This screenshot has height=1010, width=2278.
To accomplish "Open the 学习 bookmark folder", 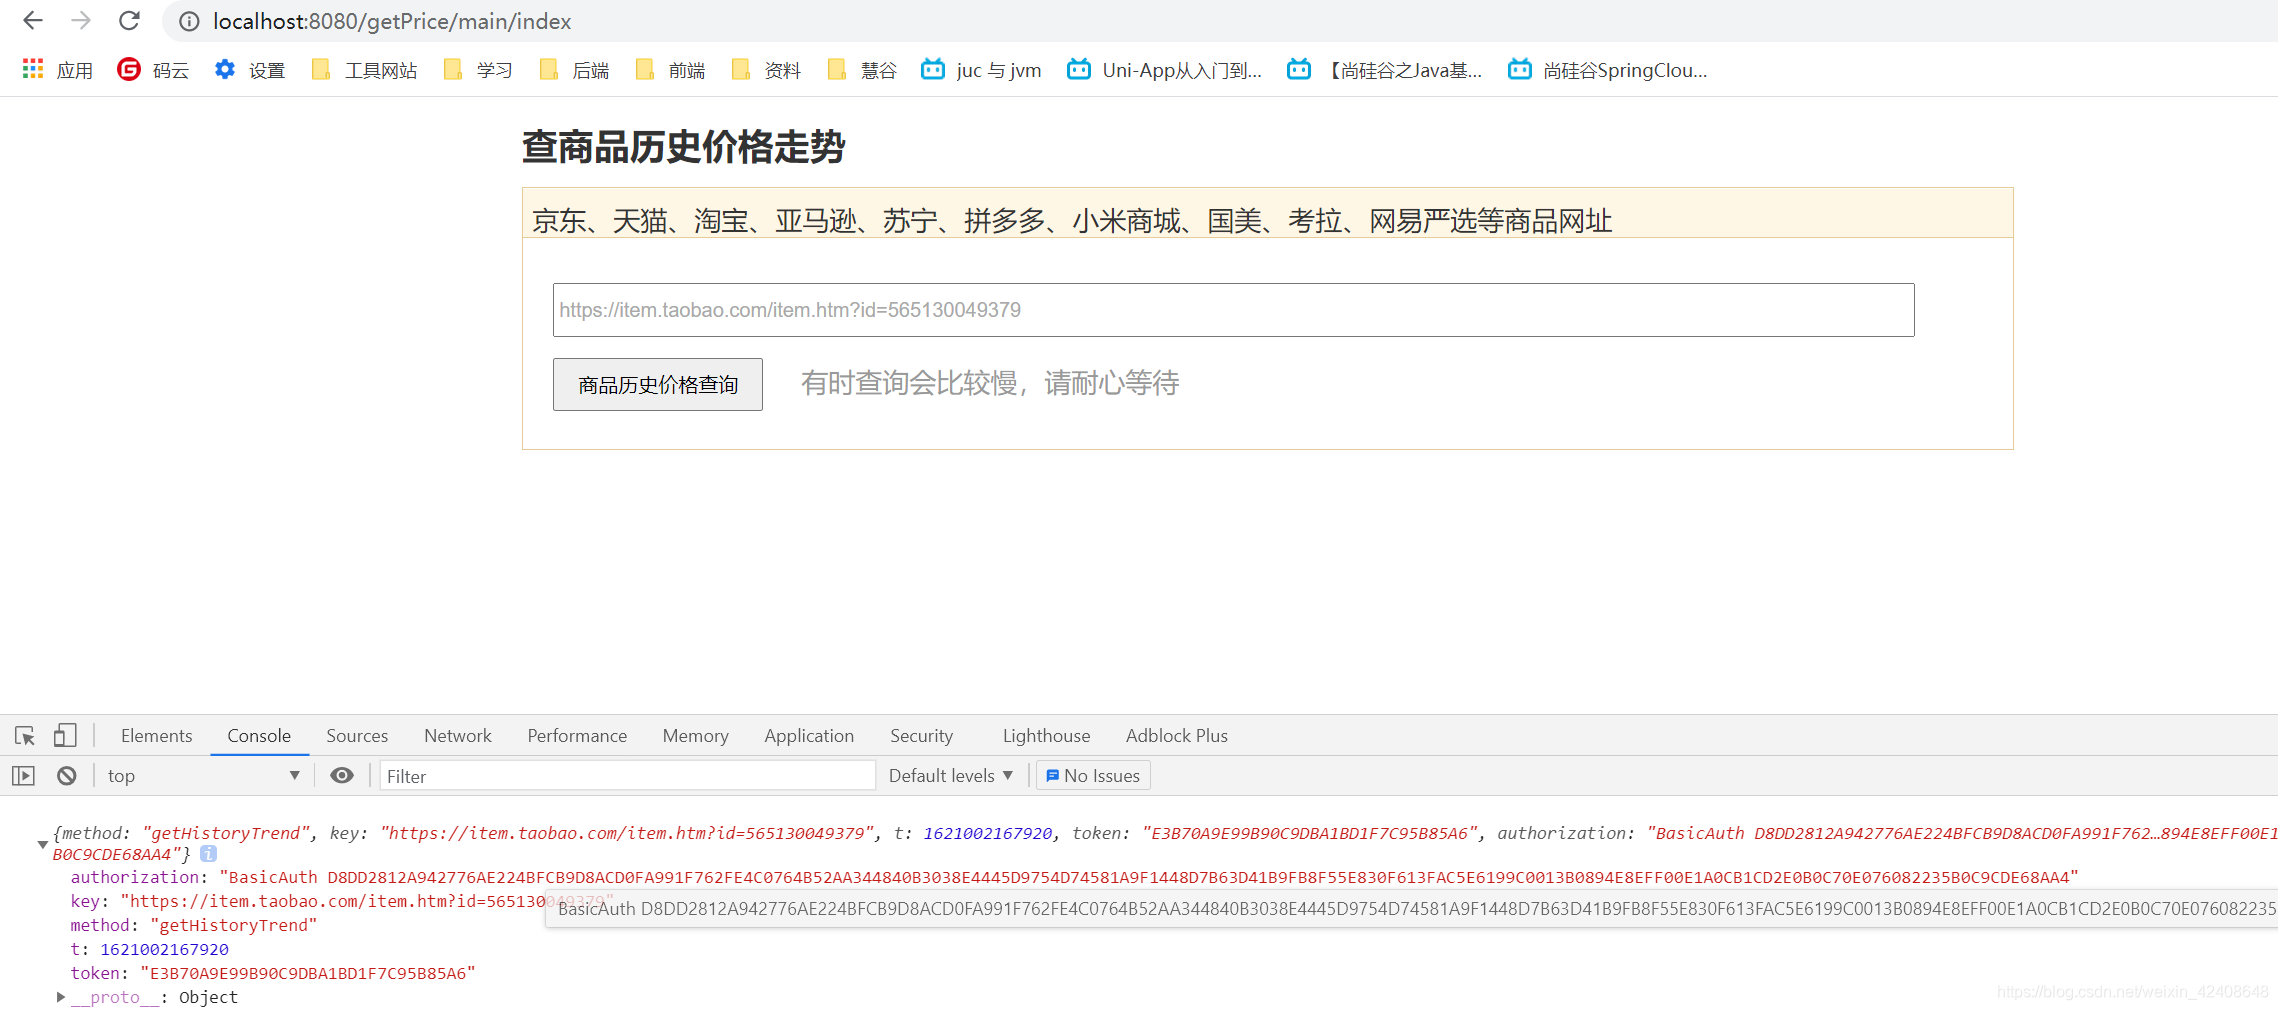I will (478, 70).
